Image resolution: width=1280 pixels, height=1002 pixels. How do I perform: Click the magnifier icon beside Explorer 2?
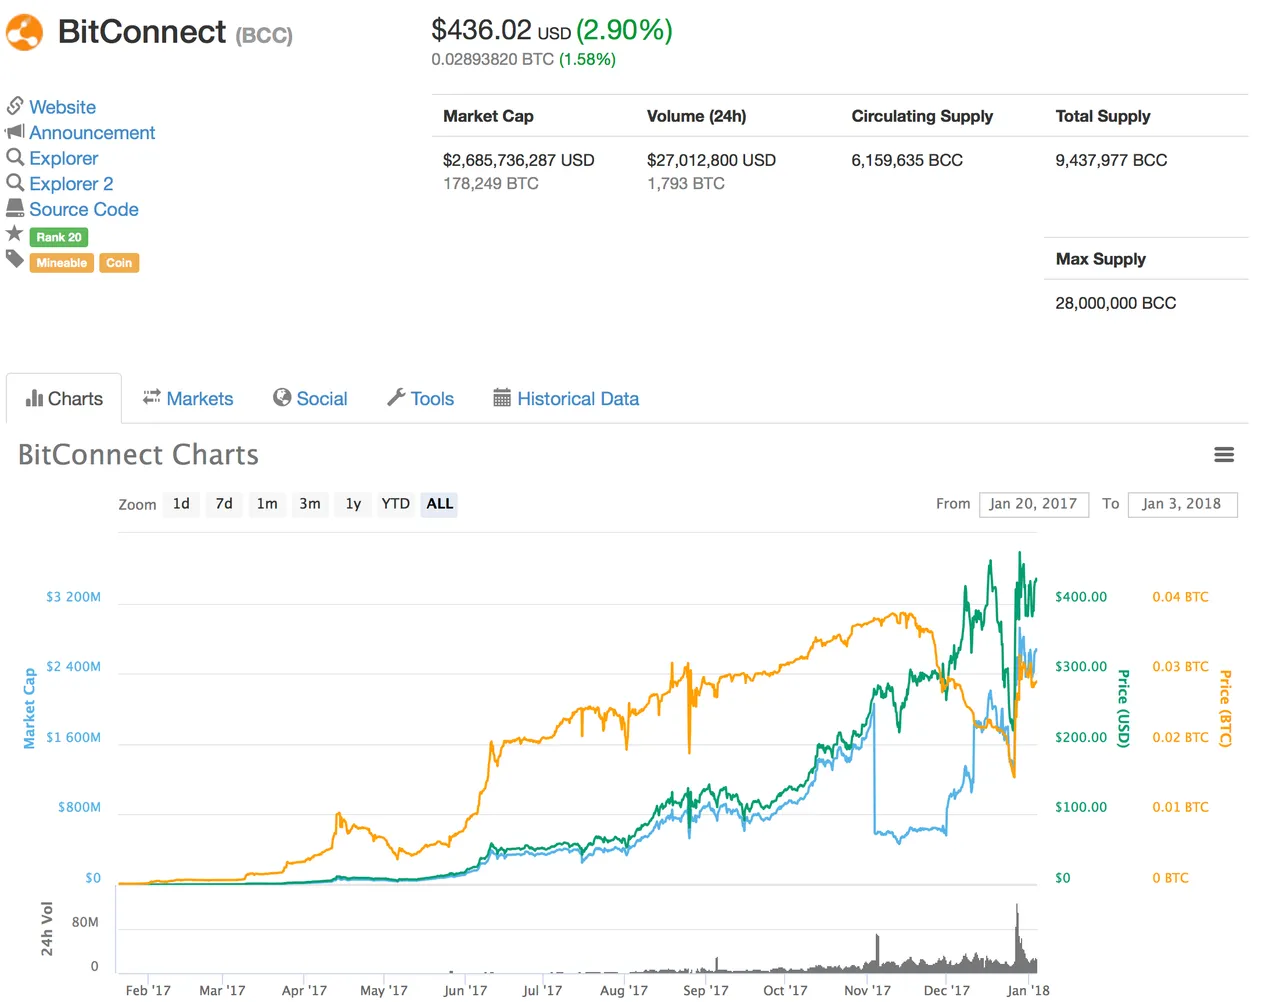coord(15,183)
